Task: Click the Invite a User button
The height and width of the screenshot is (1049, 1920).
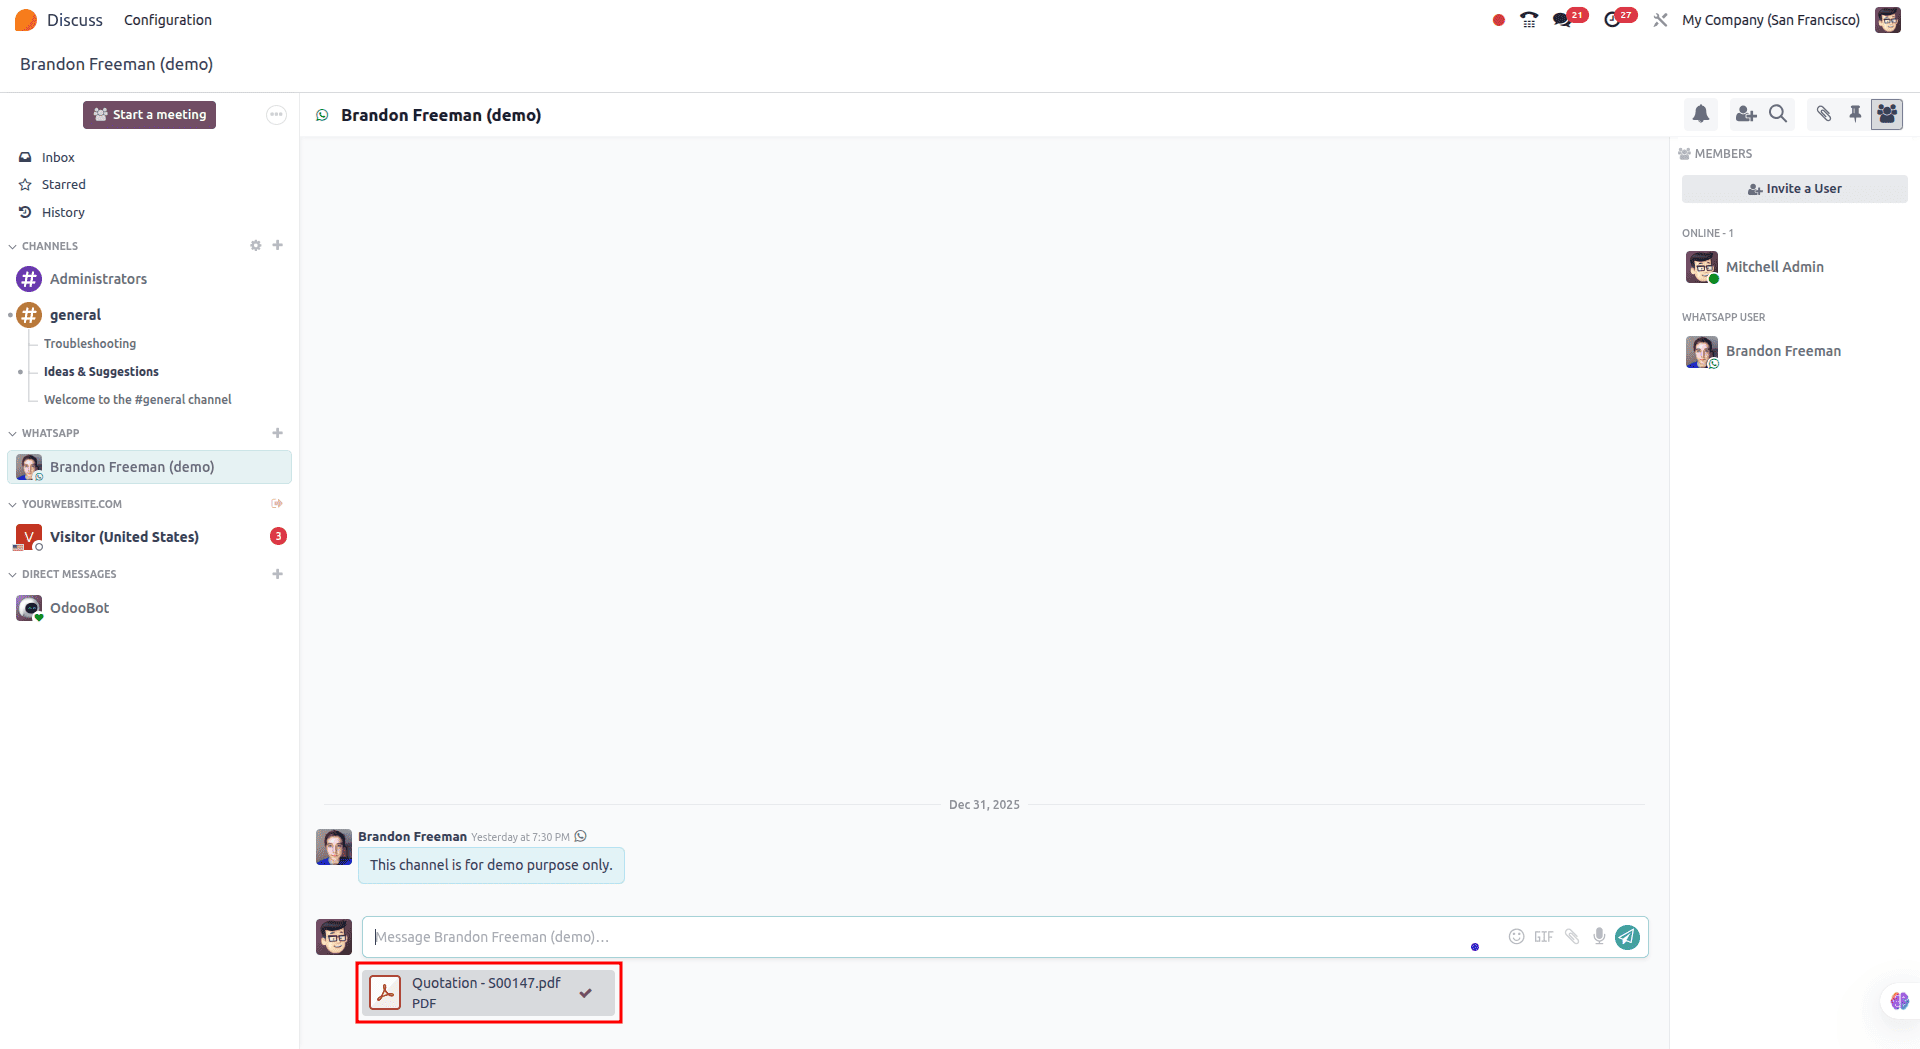Action: 1794,188
